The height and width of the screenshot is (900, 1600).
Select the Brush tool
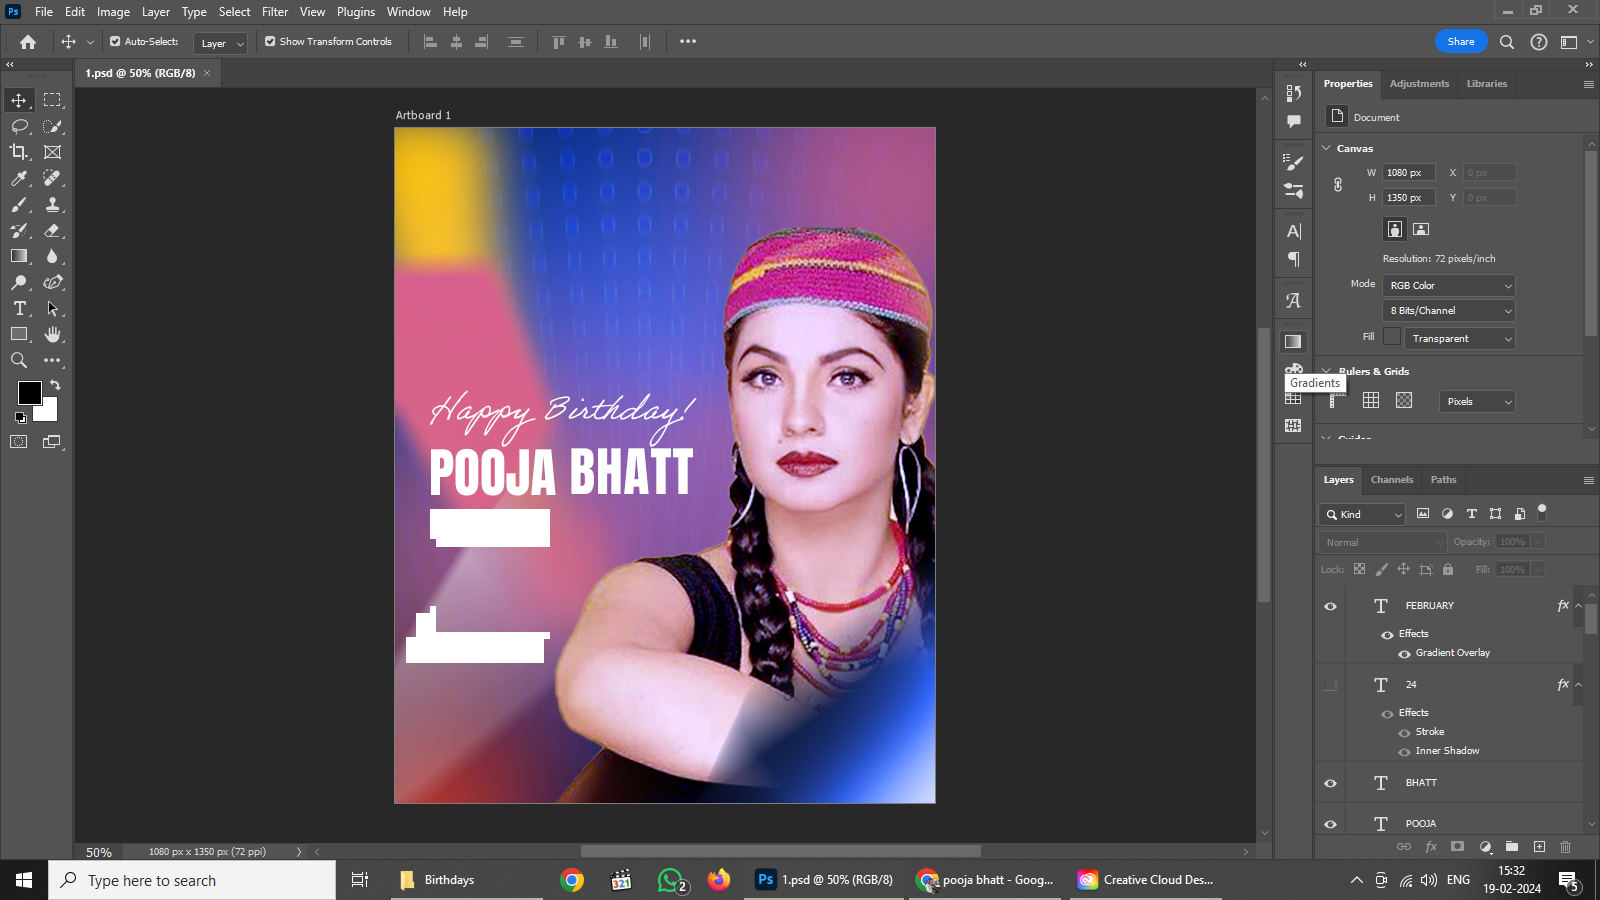[x=19, y=204]
